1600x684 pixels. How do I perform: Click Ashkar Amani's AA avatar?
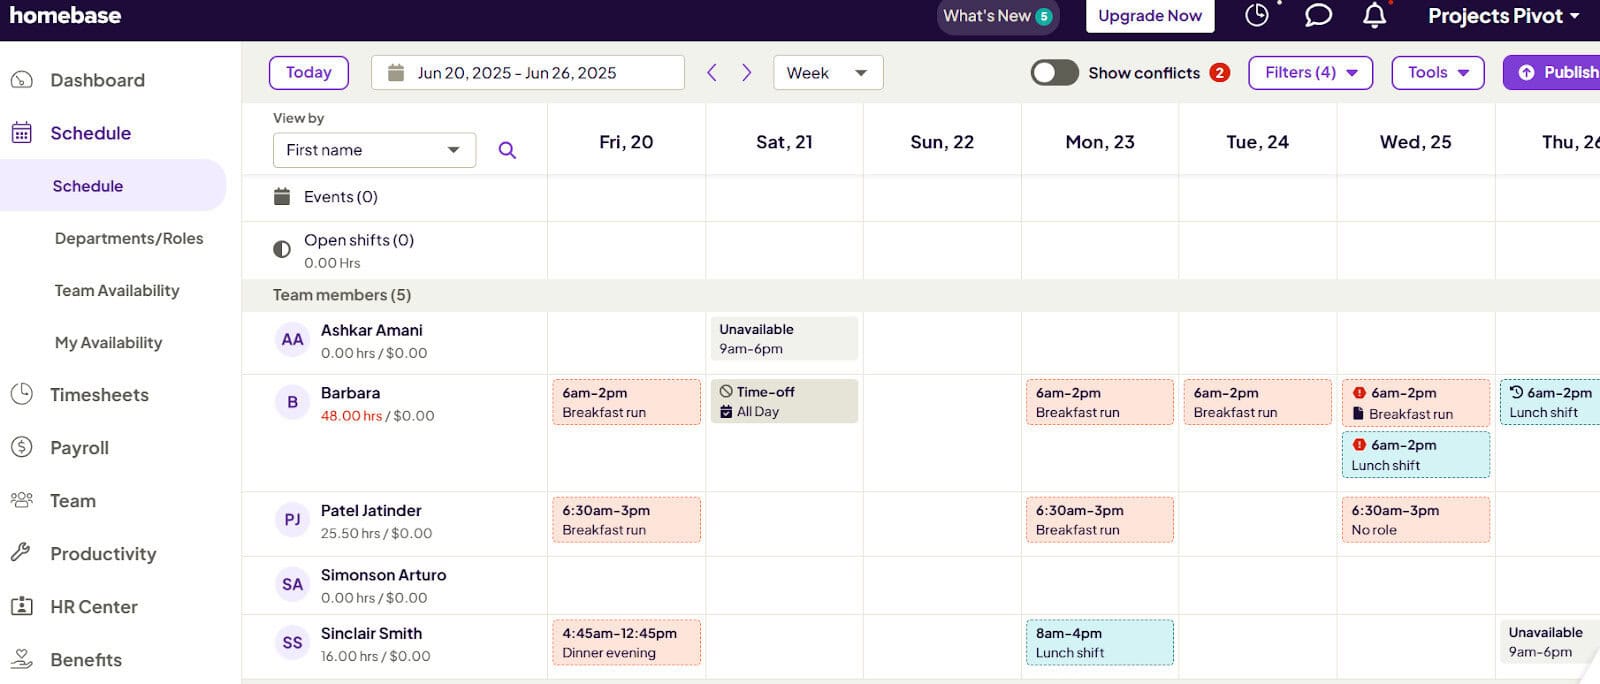click(292, 340)
